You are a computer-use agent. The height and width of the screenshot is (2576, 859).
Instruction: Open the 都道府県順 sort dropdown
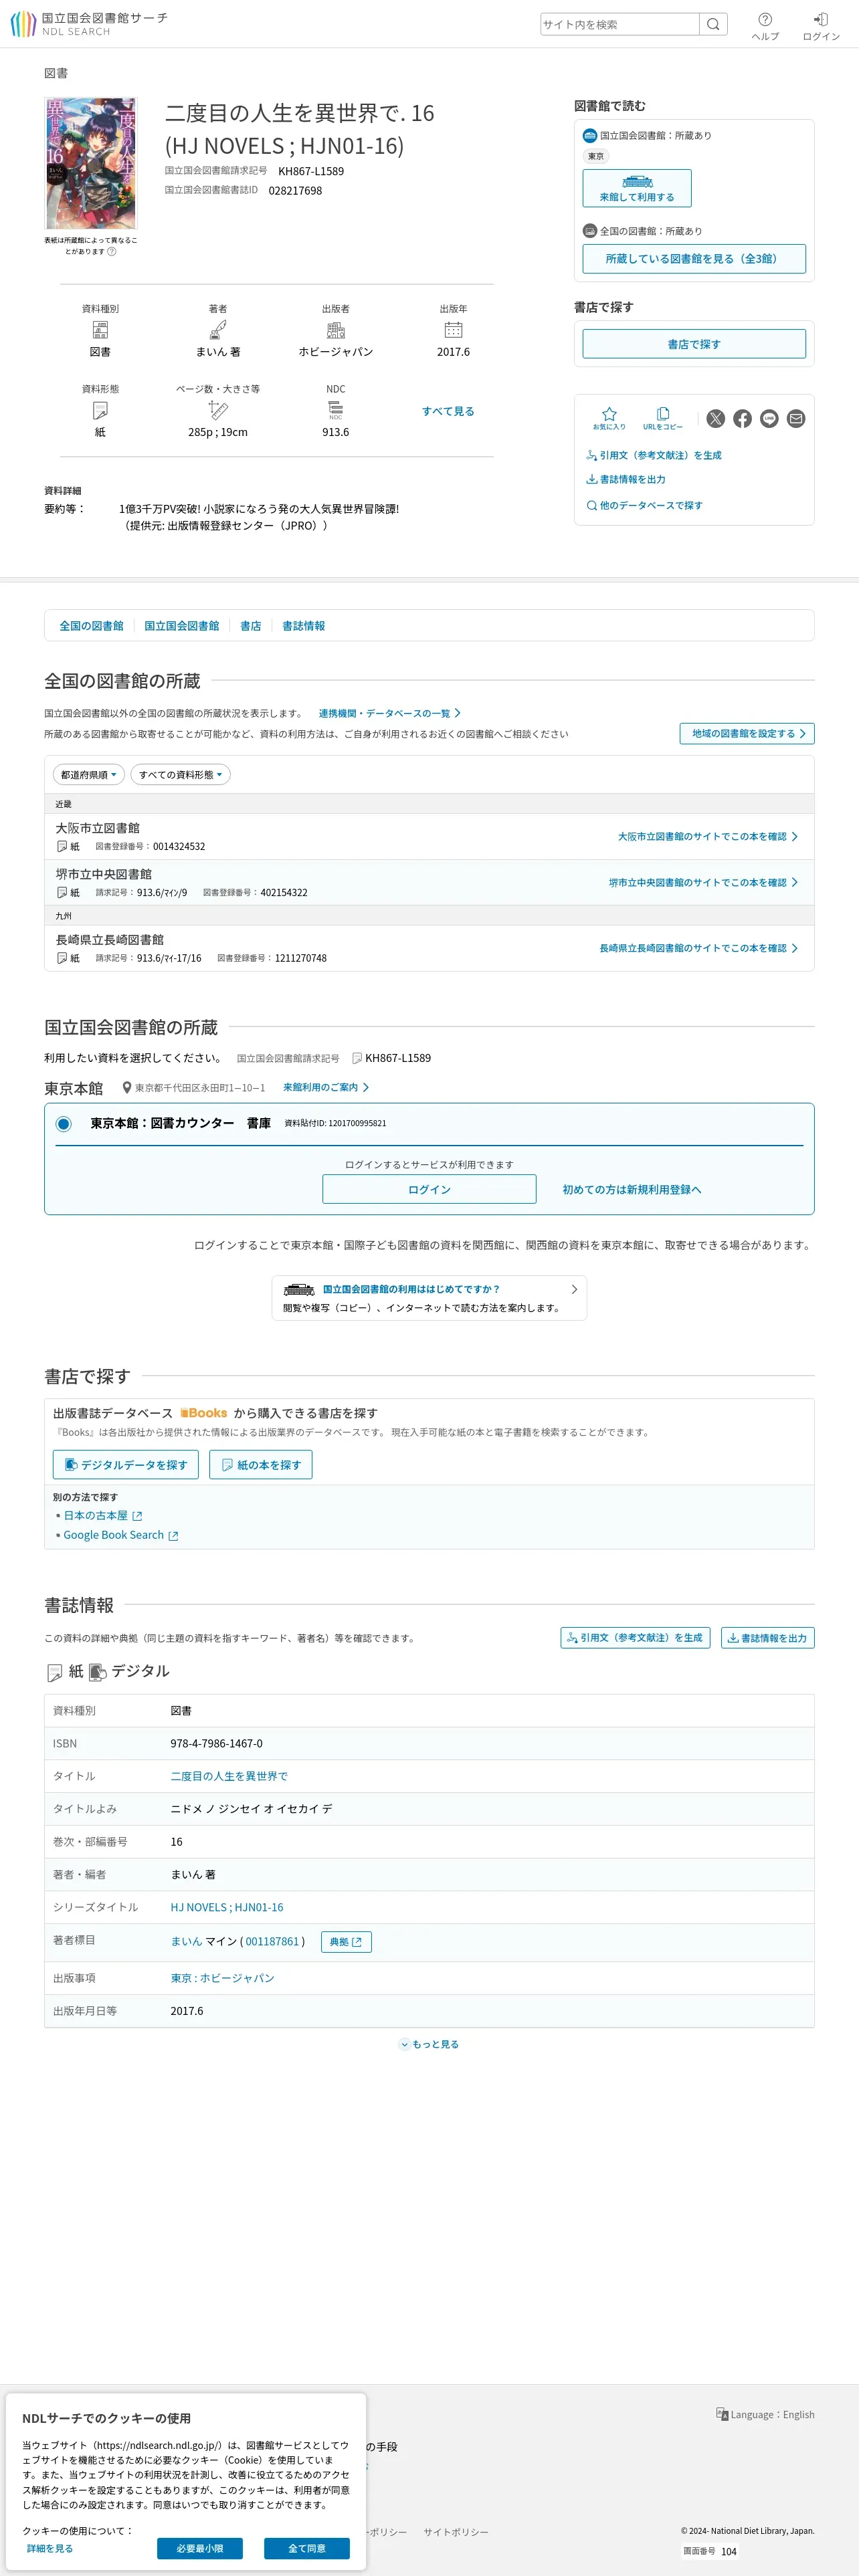[89, 775]
